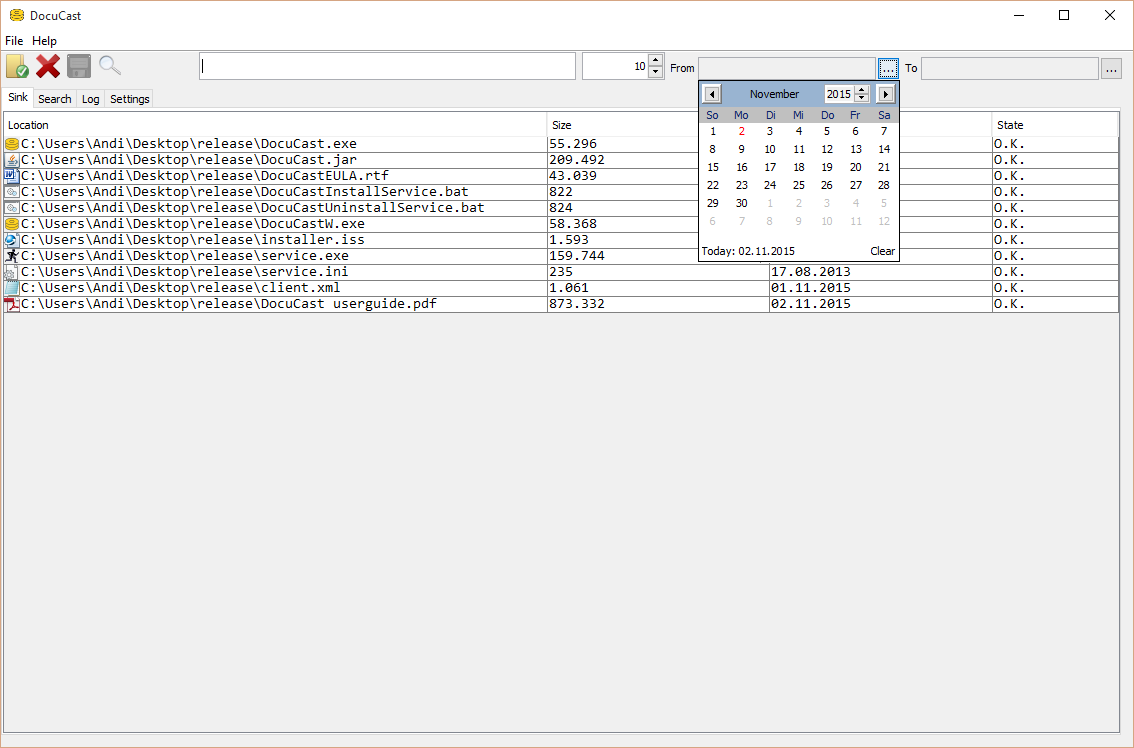Open the From date picker with the ... button
Screen dimensions: 1134x748
(888, 69)
